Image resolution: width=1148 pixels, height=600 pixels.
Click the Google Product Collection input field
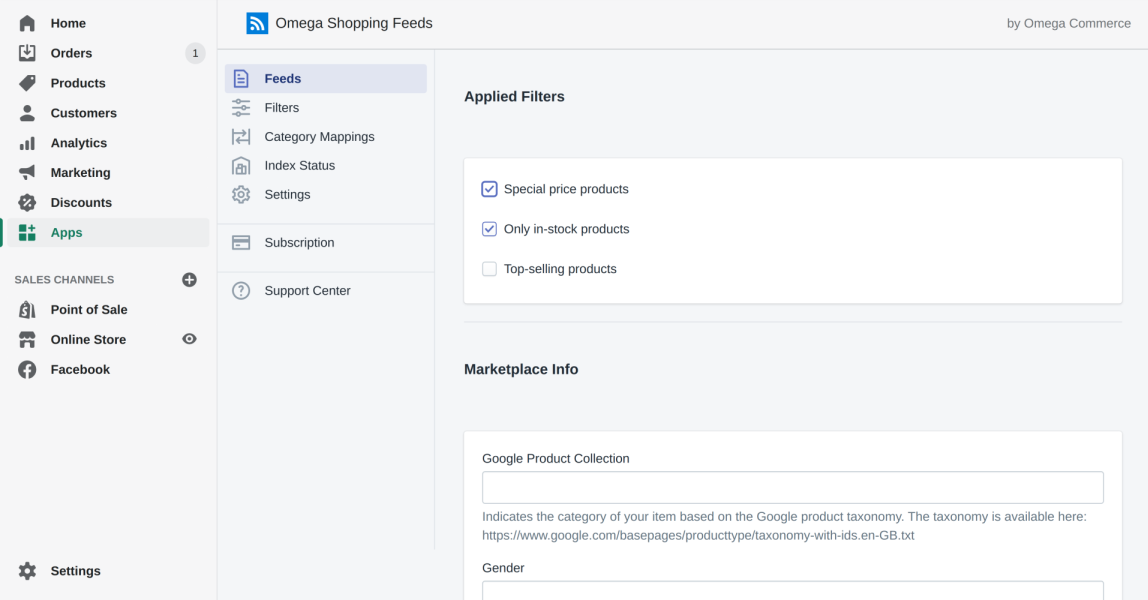coord(793,487)
